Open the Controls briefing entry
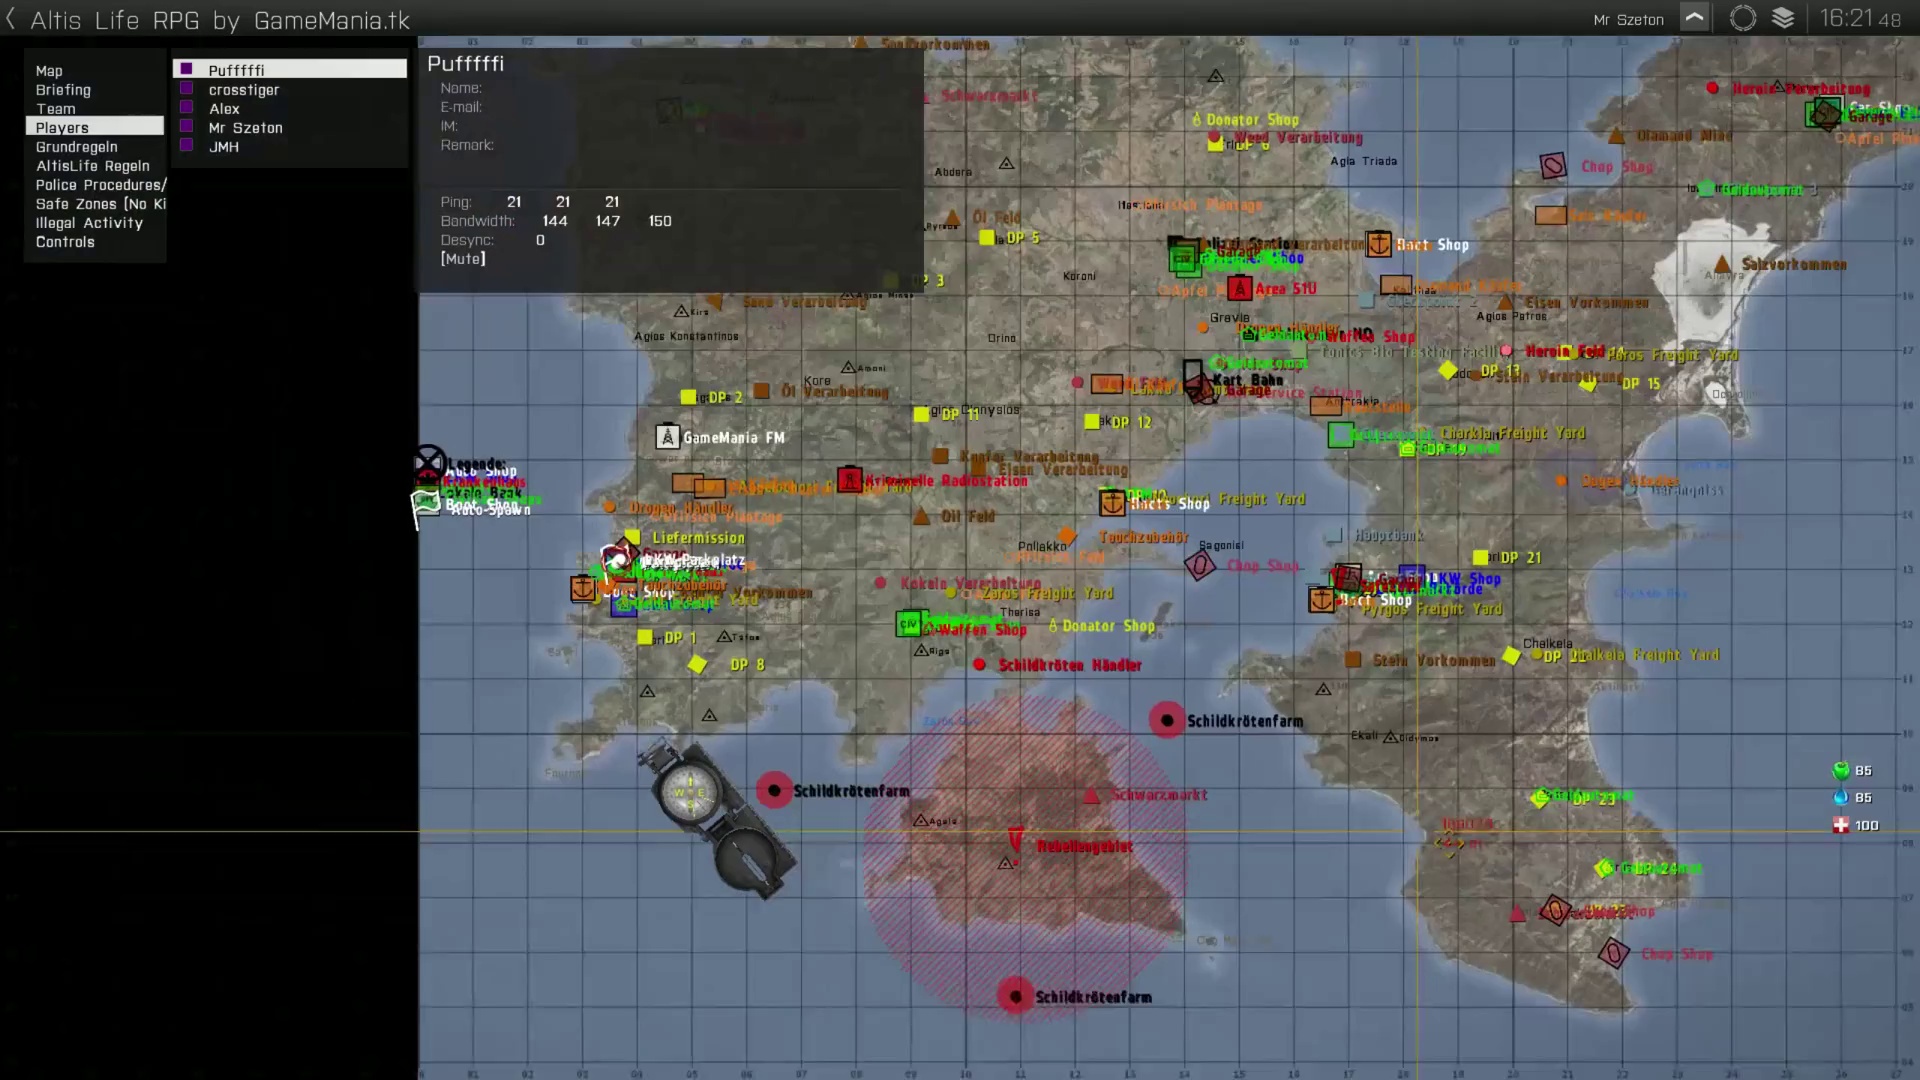The image size is (1920, 1080). 65,242
